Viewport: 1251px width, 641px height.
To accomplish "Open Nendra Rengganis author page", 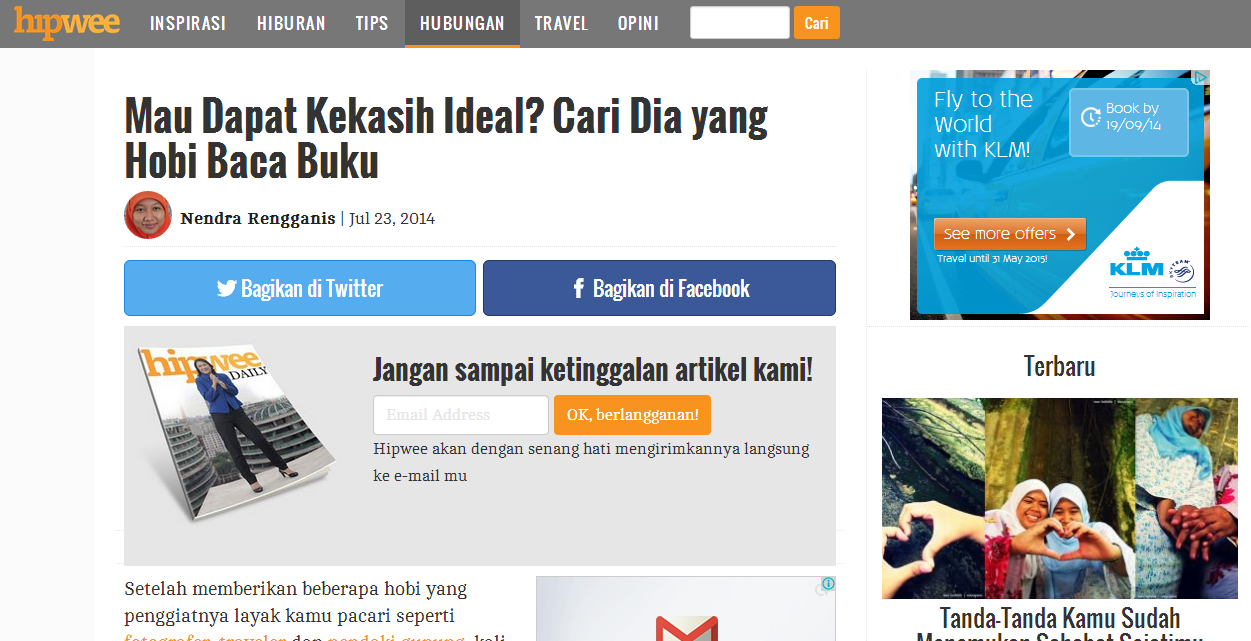I will [258, 218].
